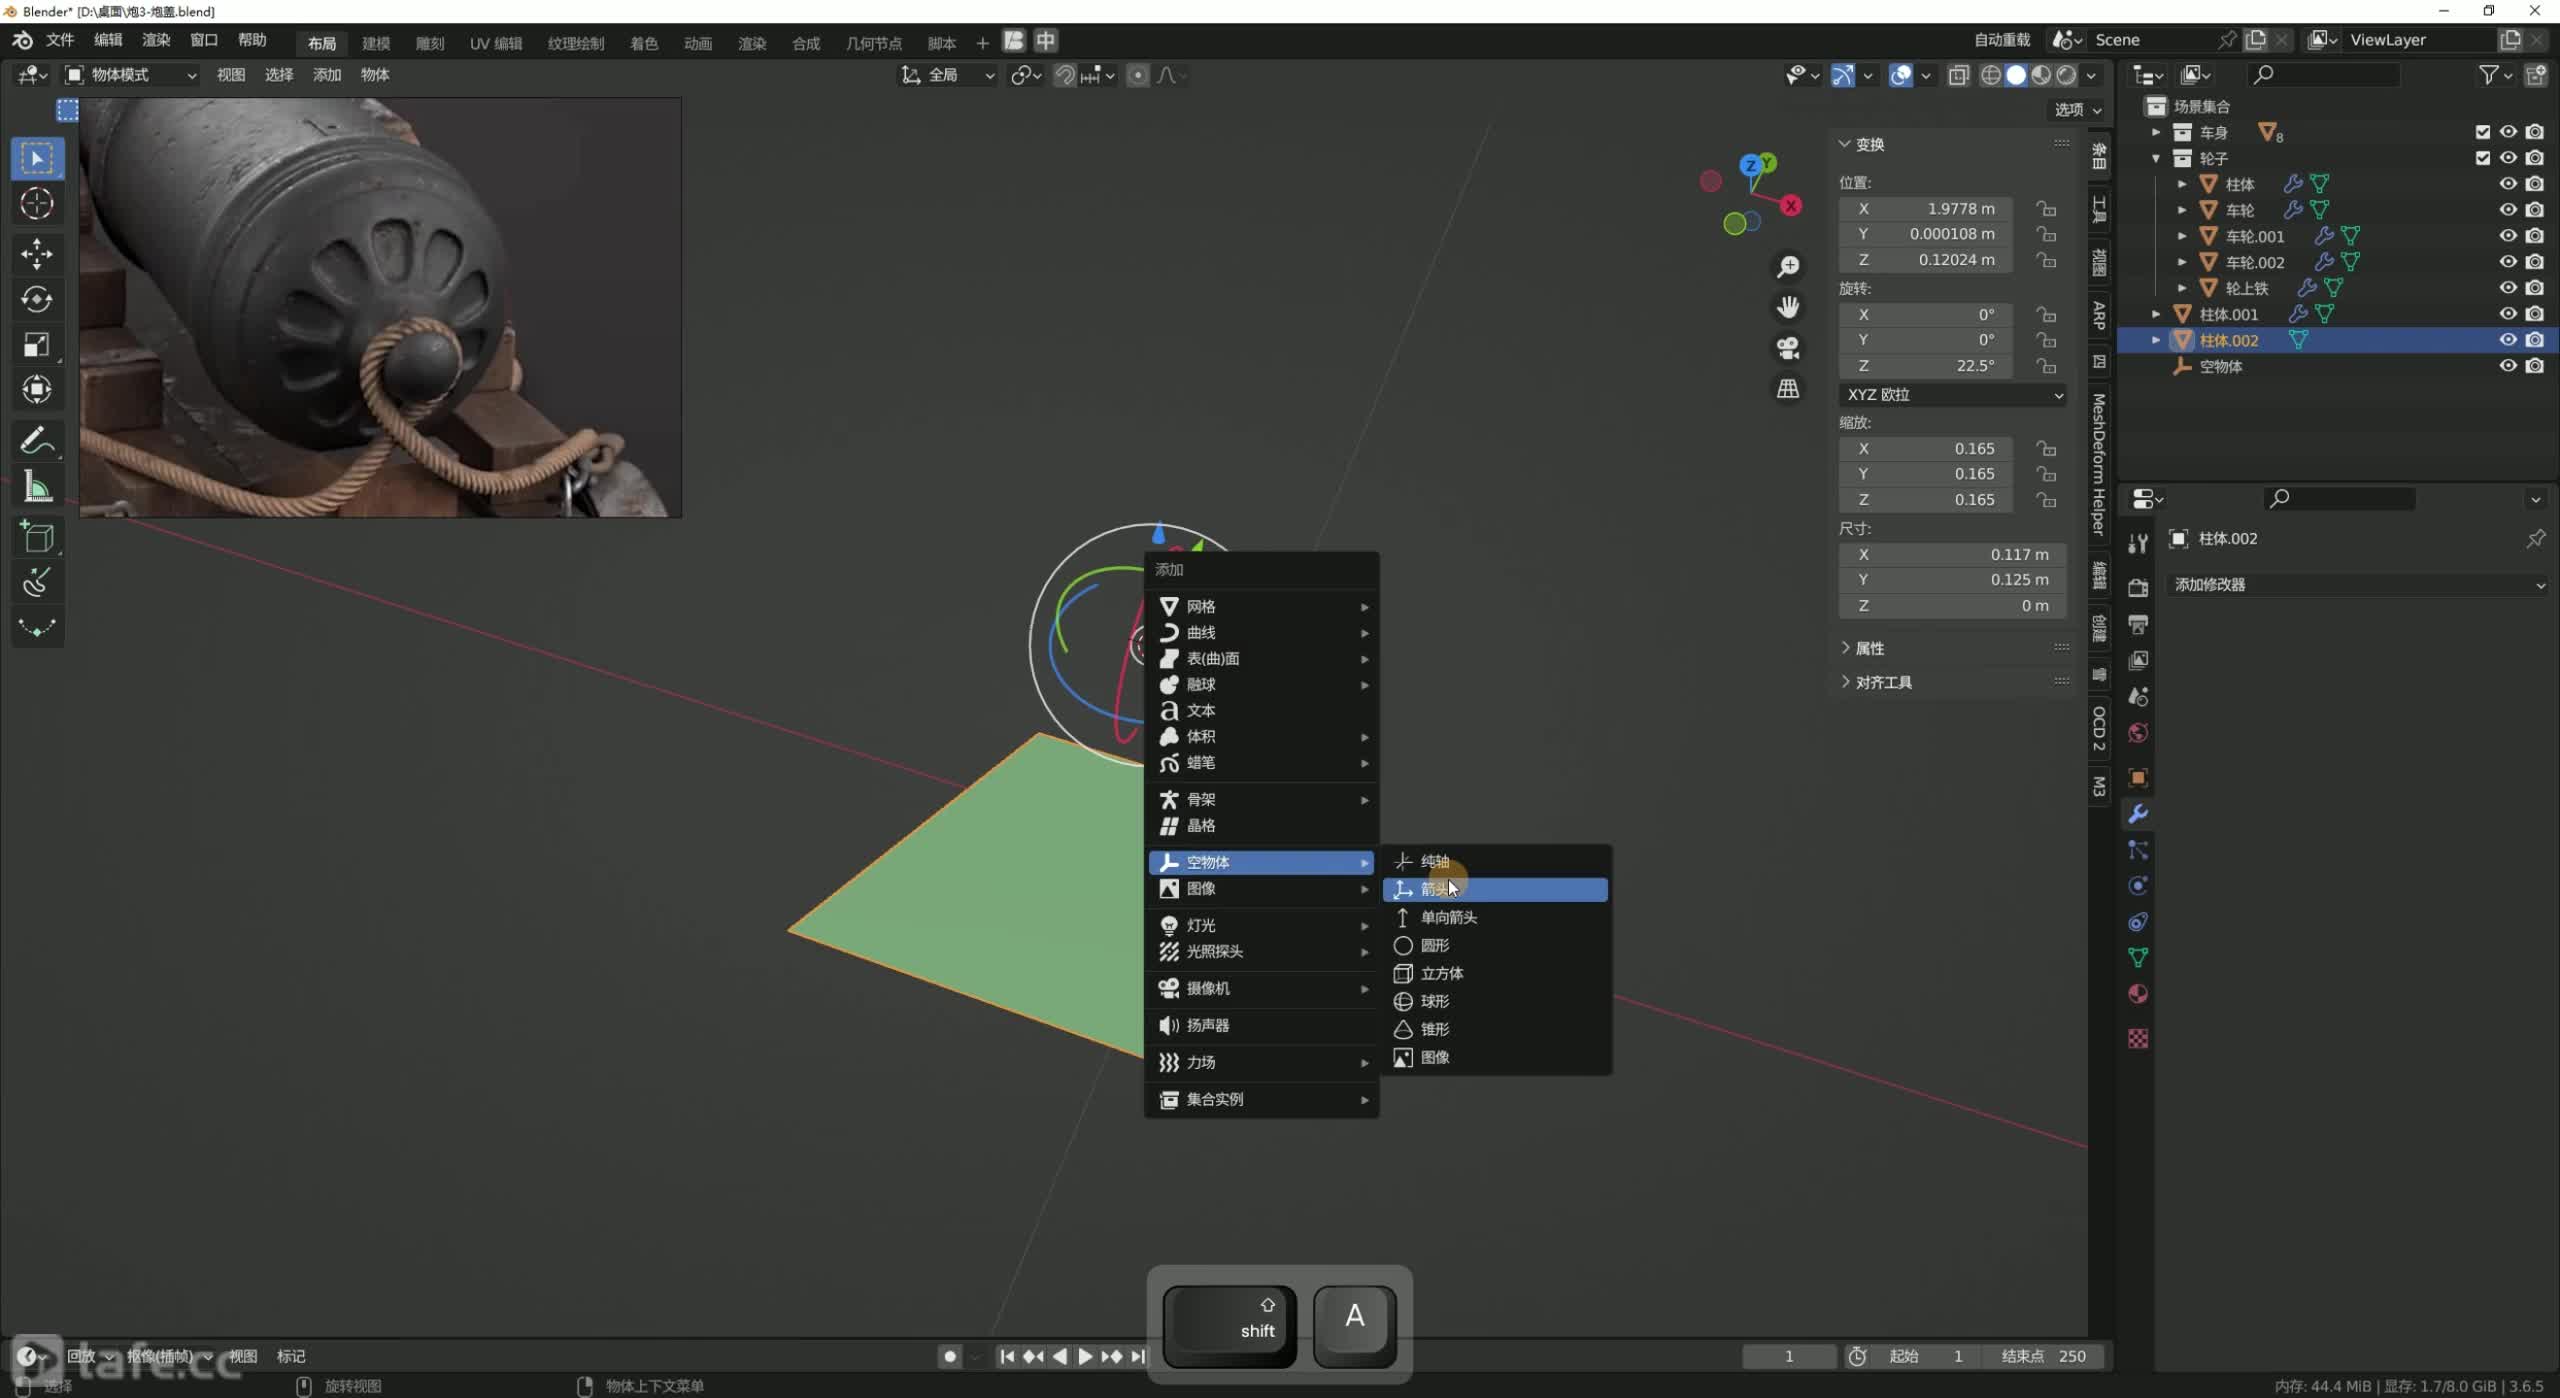Viewport: 2560px width, 1398px height.
Task: Activate the Move tool
Action: point(37,253)
